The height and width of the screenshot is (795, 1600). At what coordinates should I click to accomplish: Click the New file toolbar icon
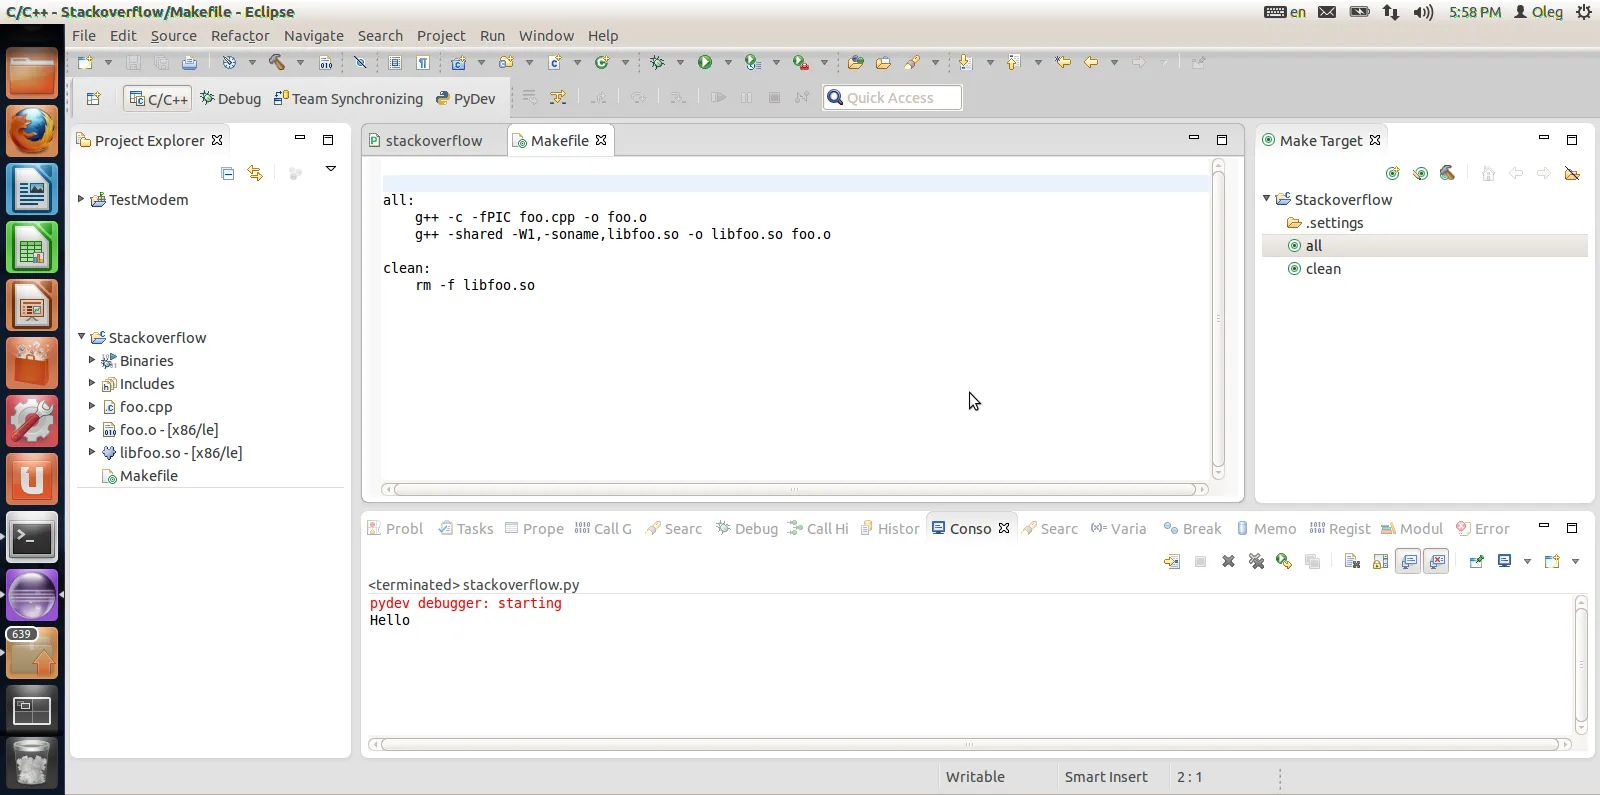86,62
